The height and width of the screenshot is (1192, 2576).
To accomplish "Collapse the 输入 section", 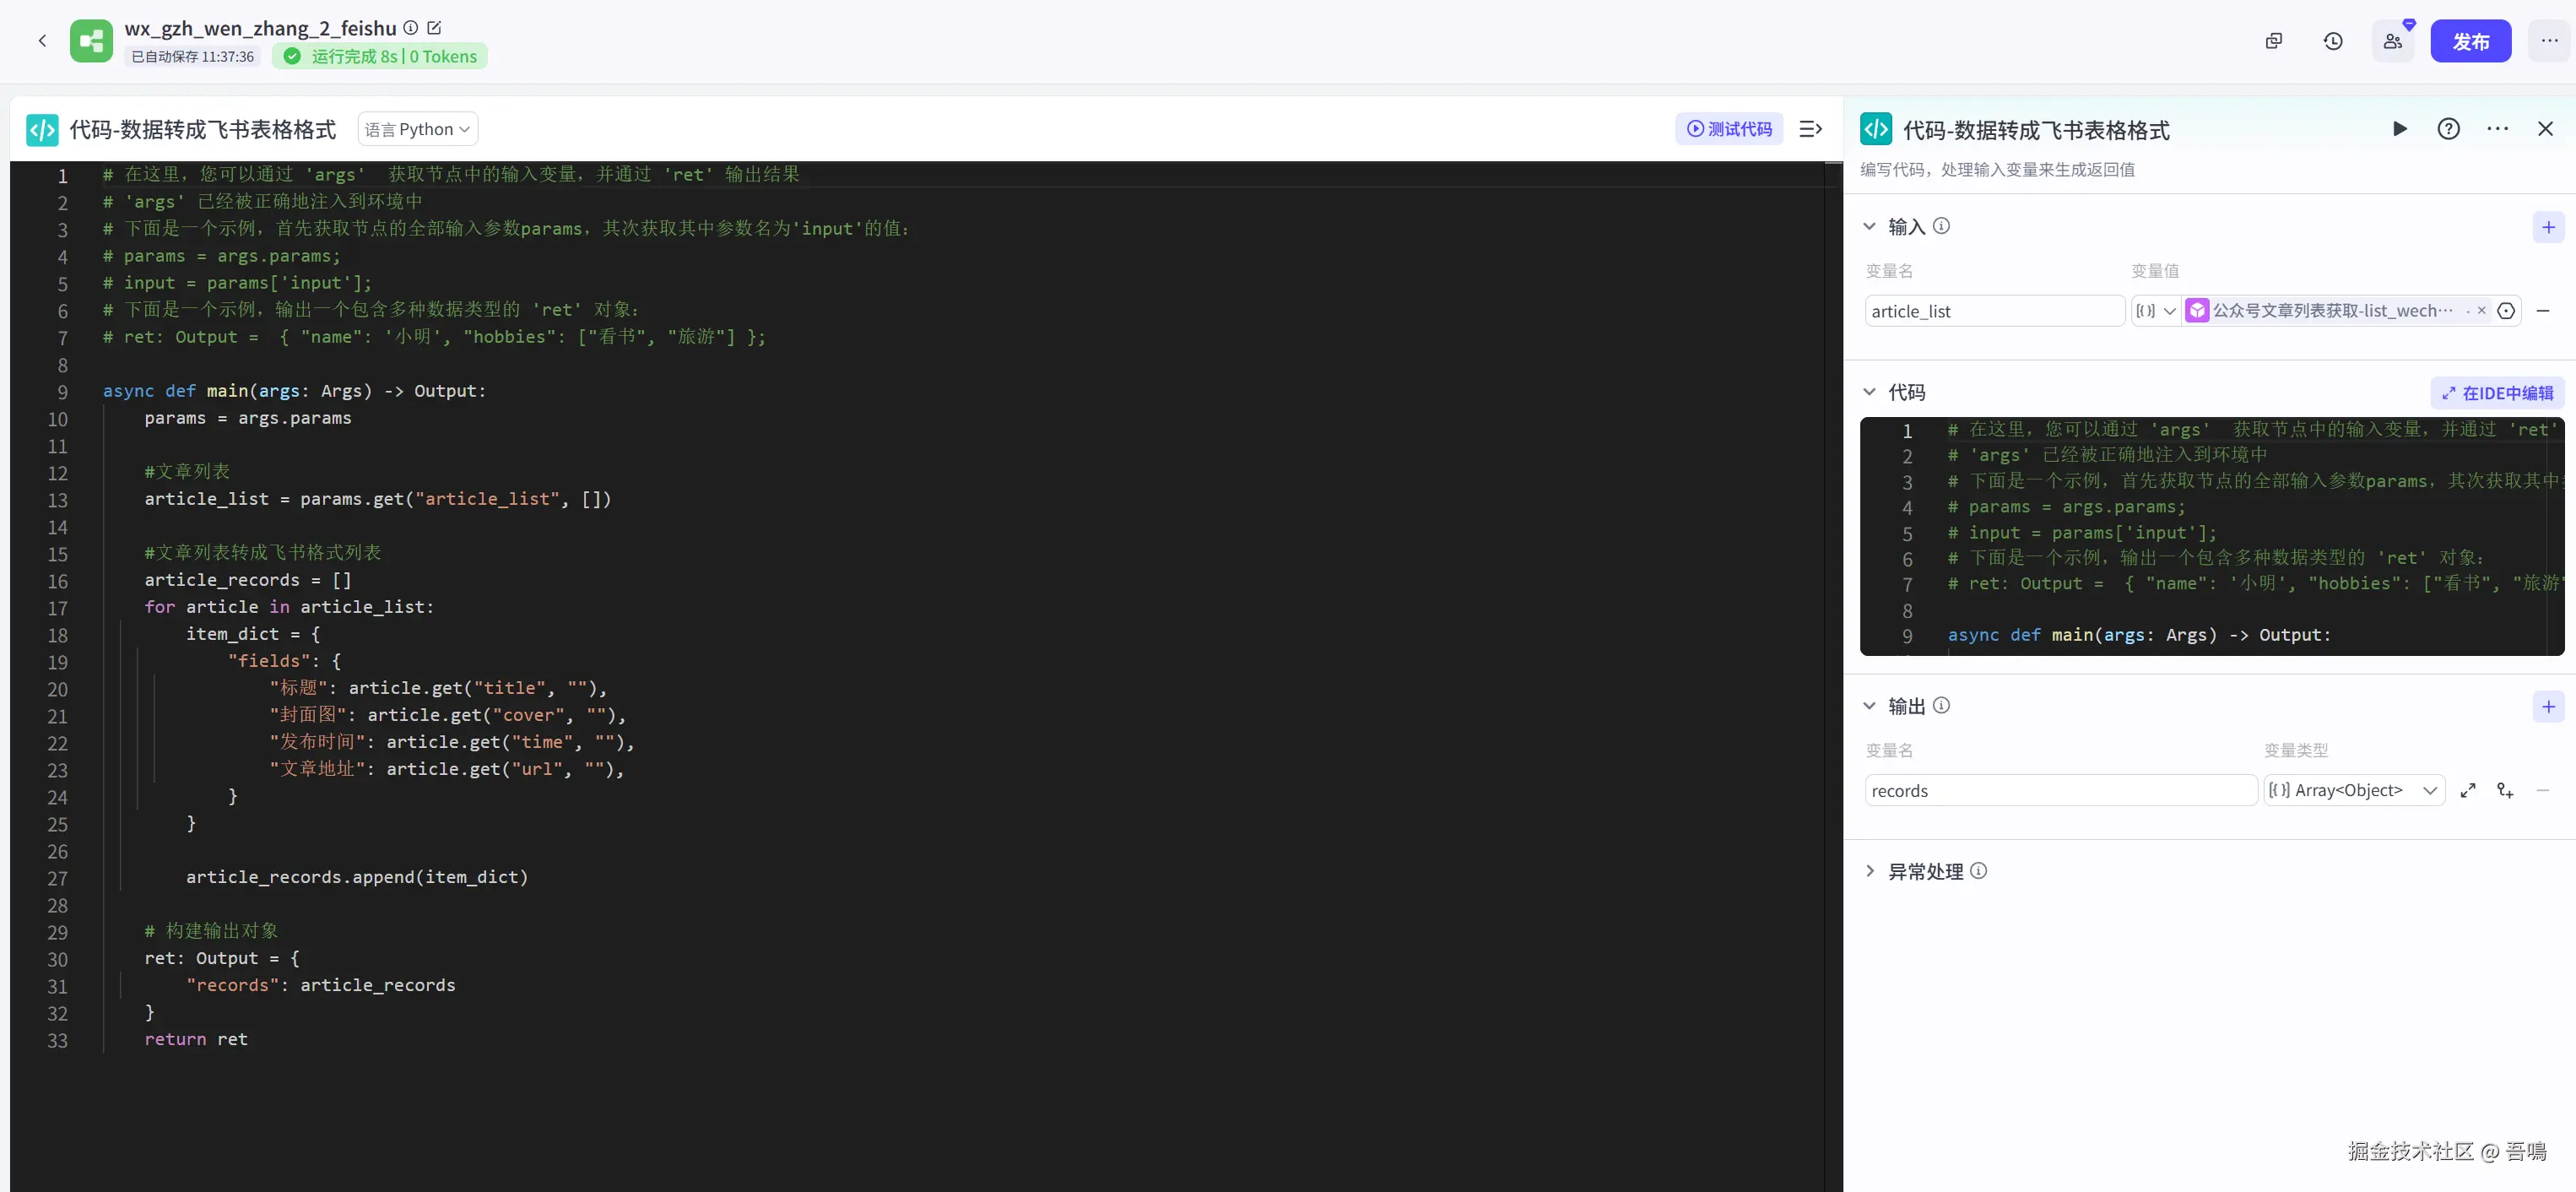I will pyautogui.click(x=1869, y=227).
